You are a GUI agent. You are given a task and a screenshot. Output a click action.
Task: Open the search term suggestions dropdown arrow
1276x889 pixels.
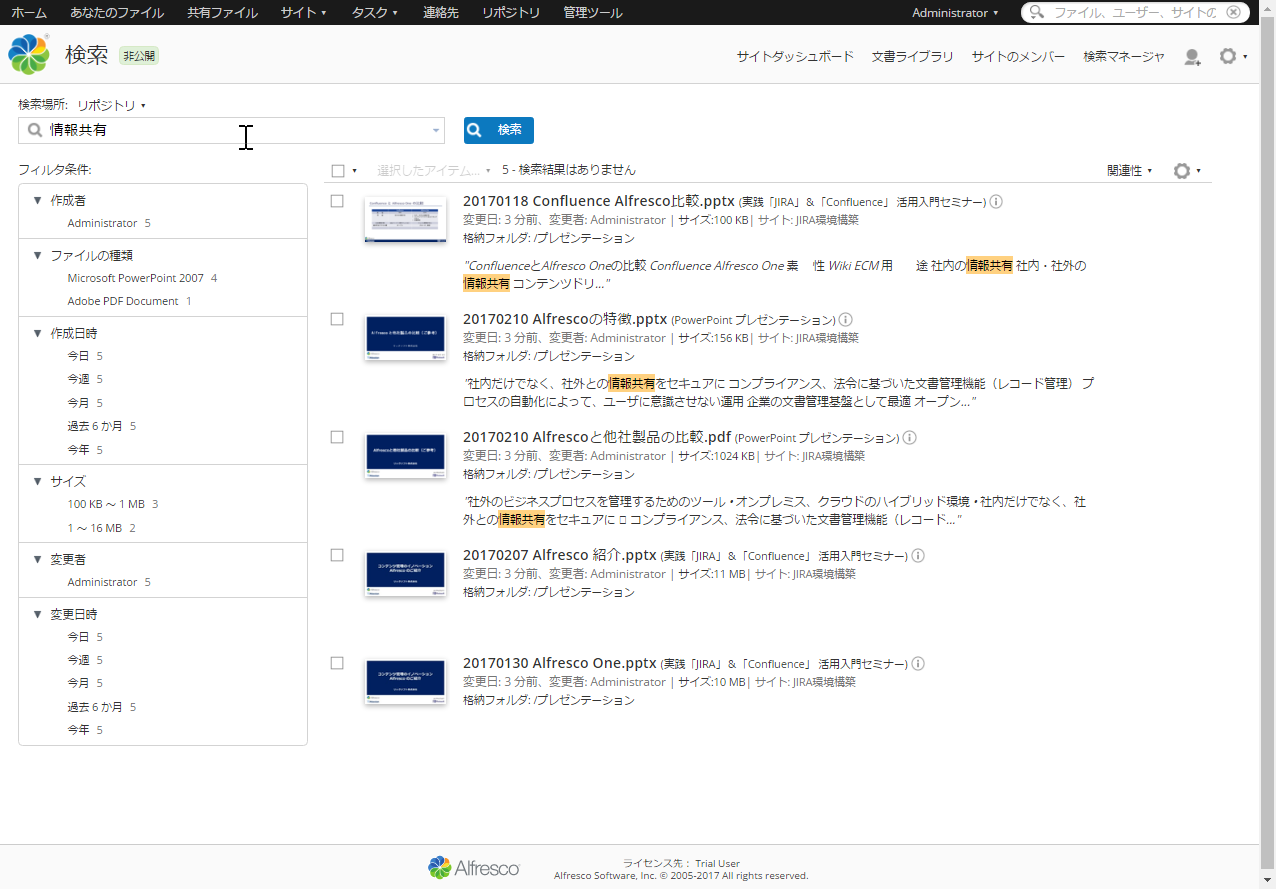(x=436, y=131)
